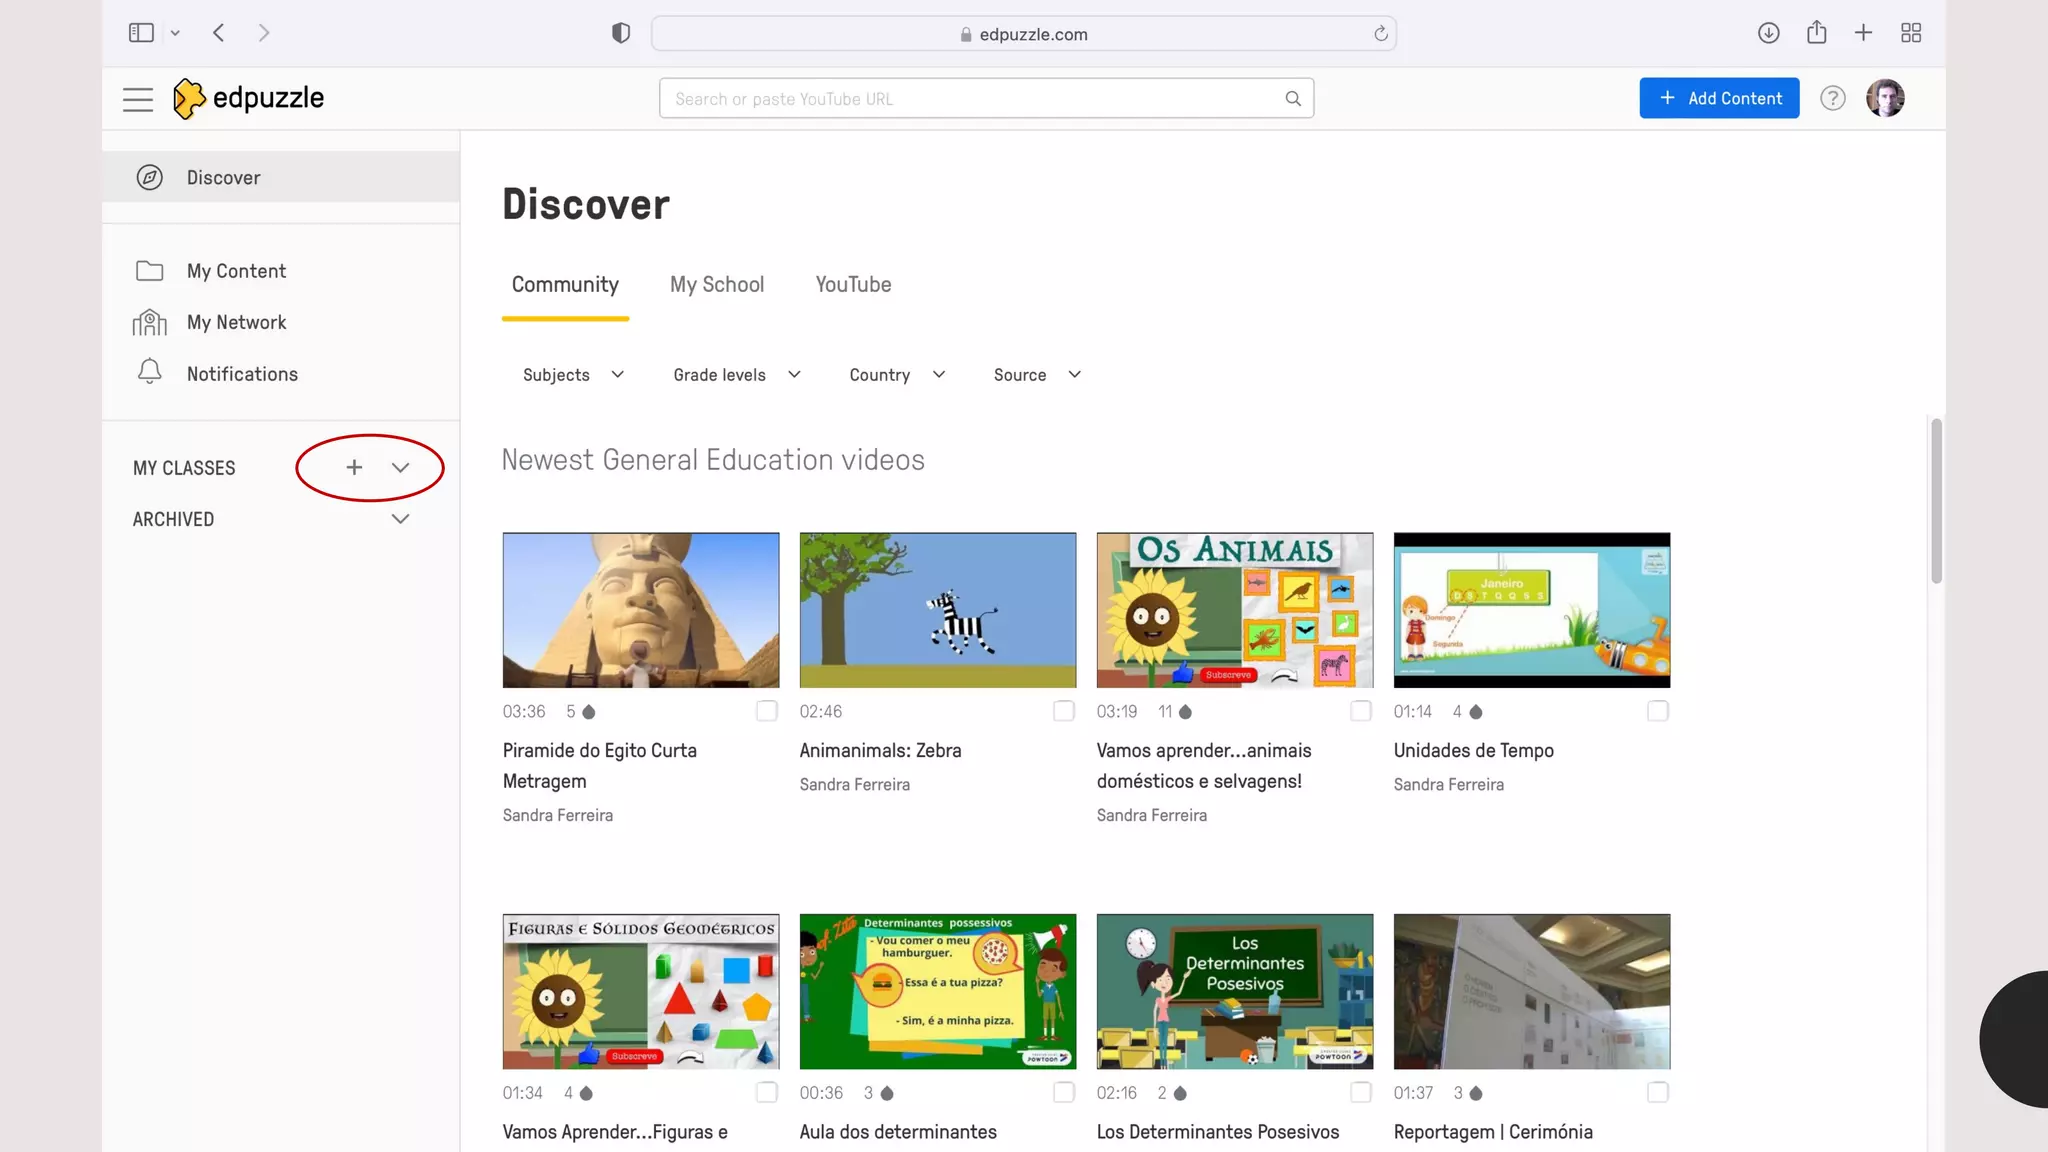Expand the Archived classes section
2048x1152 pixels.
400,519
